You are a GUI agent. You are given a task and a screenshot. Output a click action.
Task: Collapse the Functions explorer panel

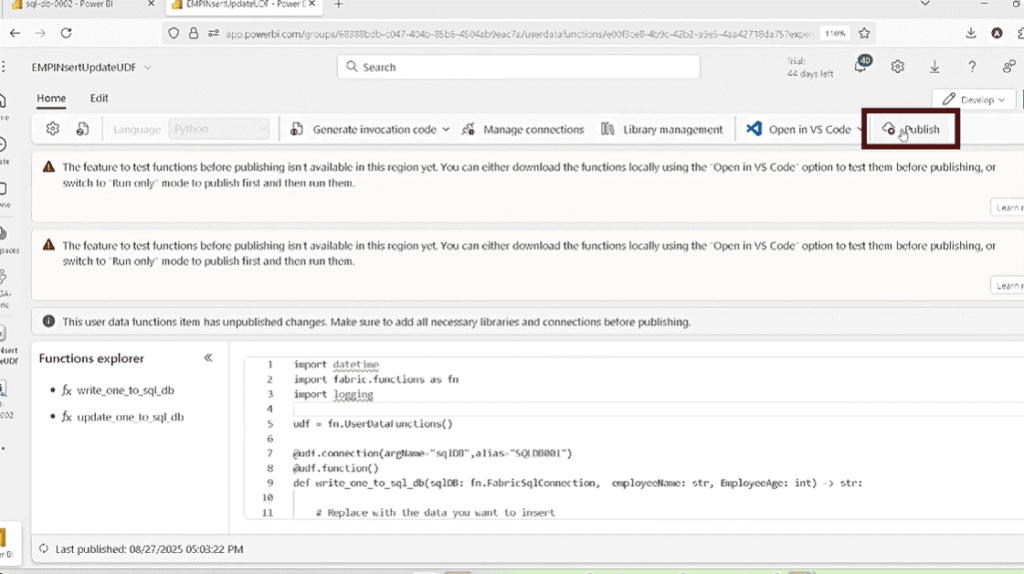[x=208, y=358]
